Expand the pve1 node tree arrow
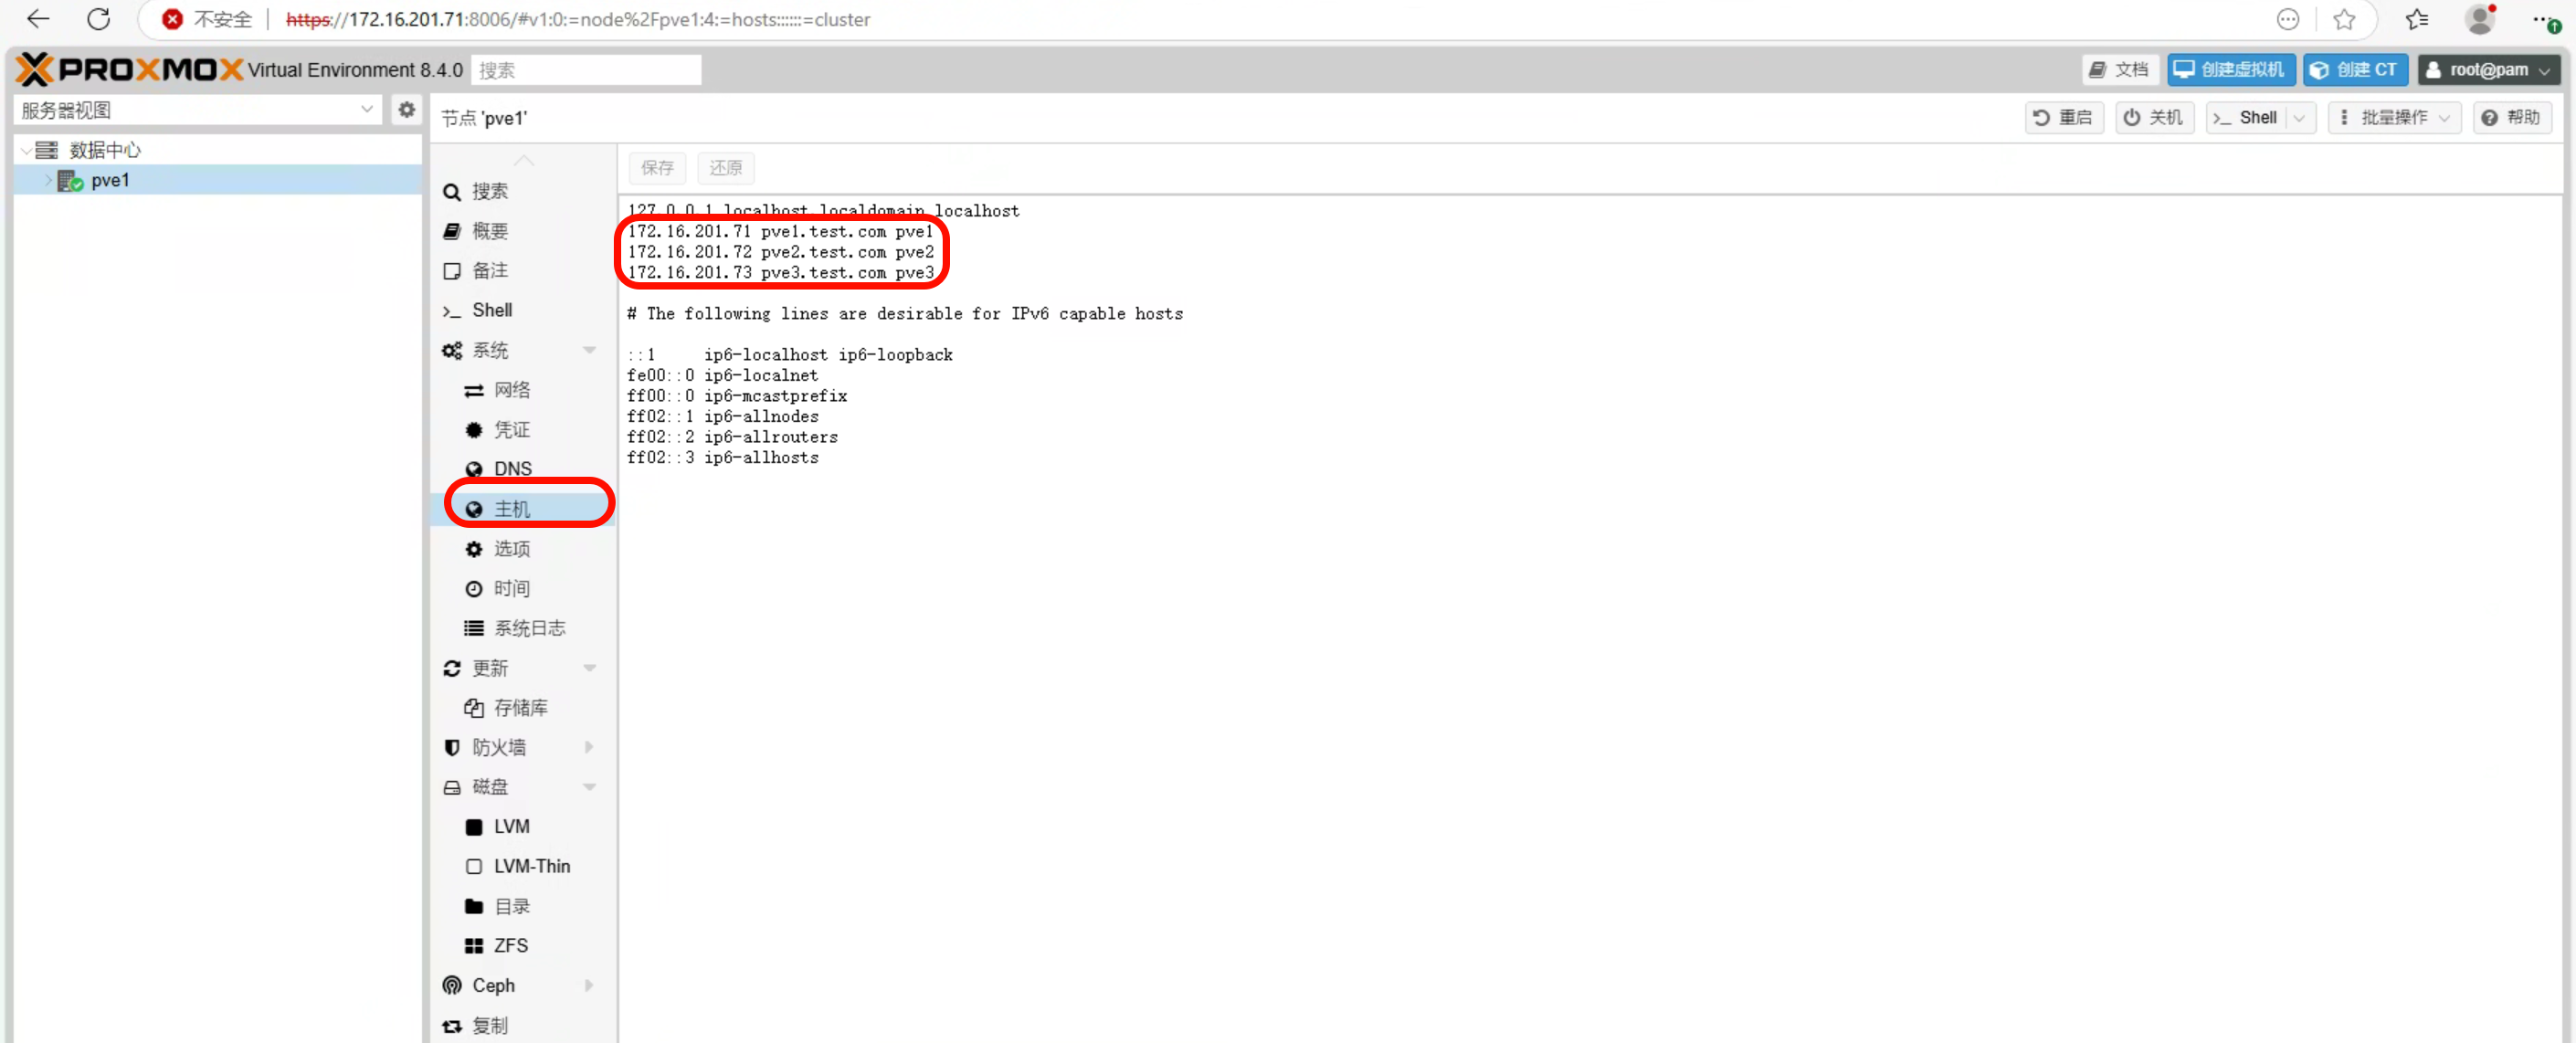2576x1043 pixels. 47,181
